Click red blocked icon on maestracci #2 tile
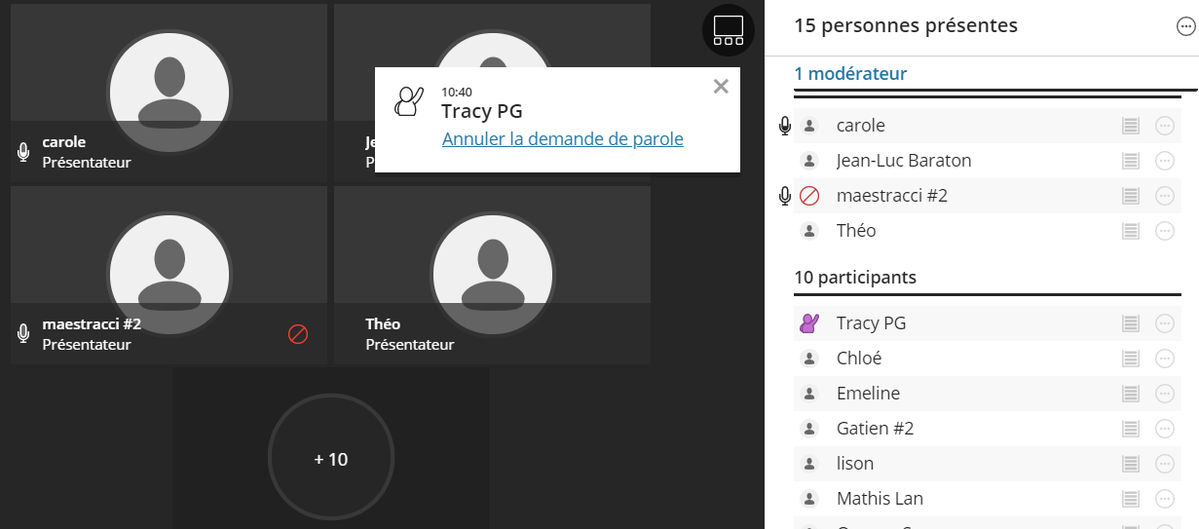The width and height of the screenshot is (1199, 529). [x=298, y=334]
